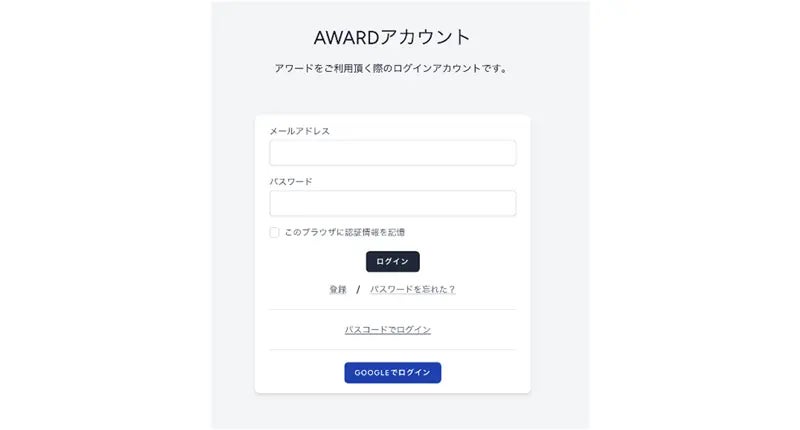The width and height of the screenshot is (800, 430).
Task: Click the メールアドレス input field
Action: [392, 153]
